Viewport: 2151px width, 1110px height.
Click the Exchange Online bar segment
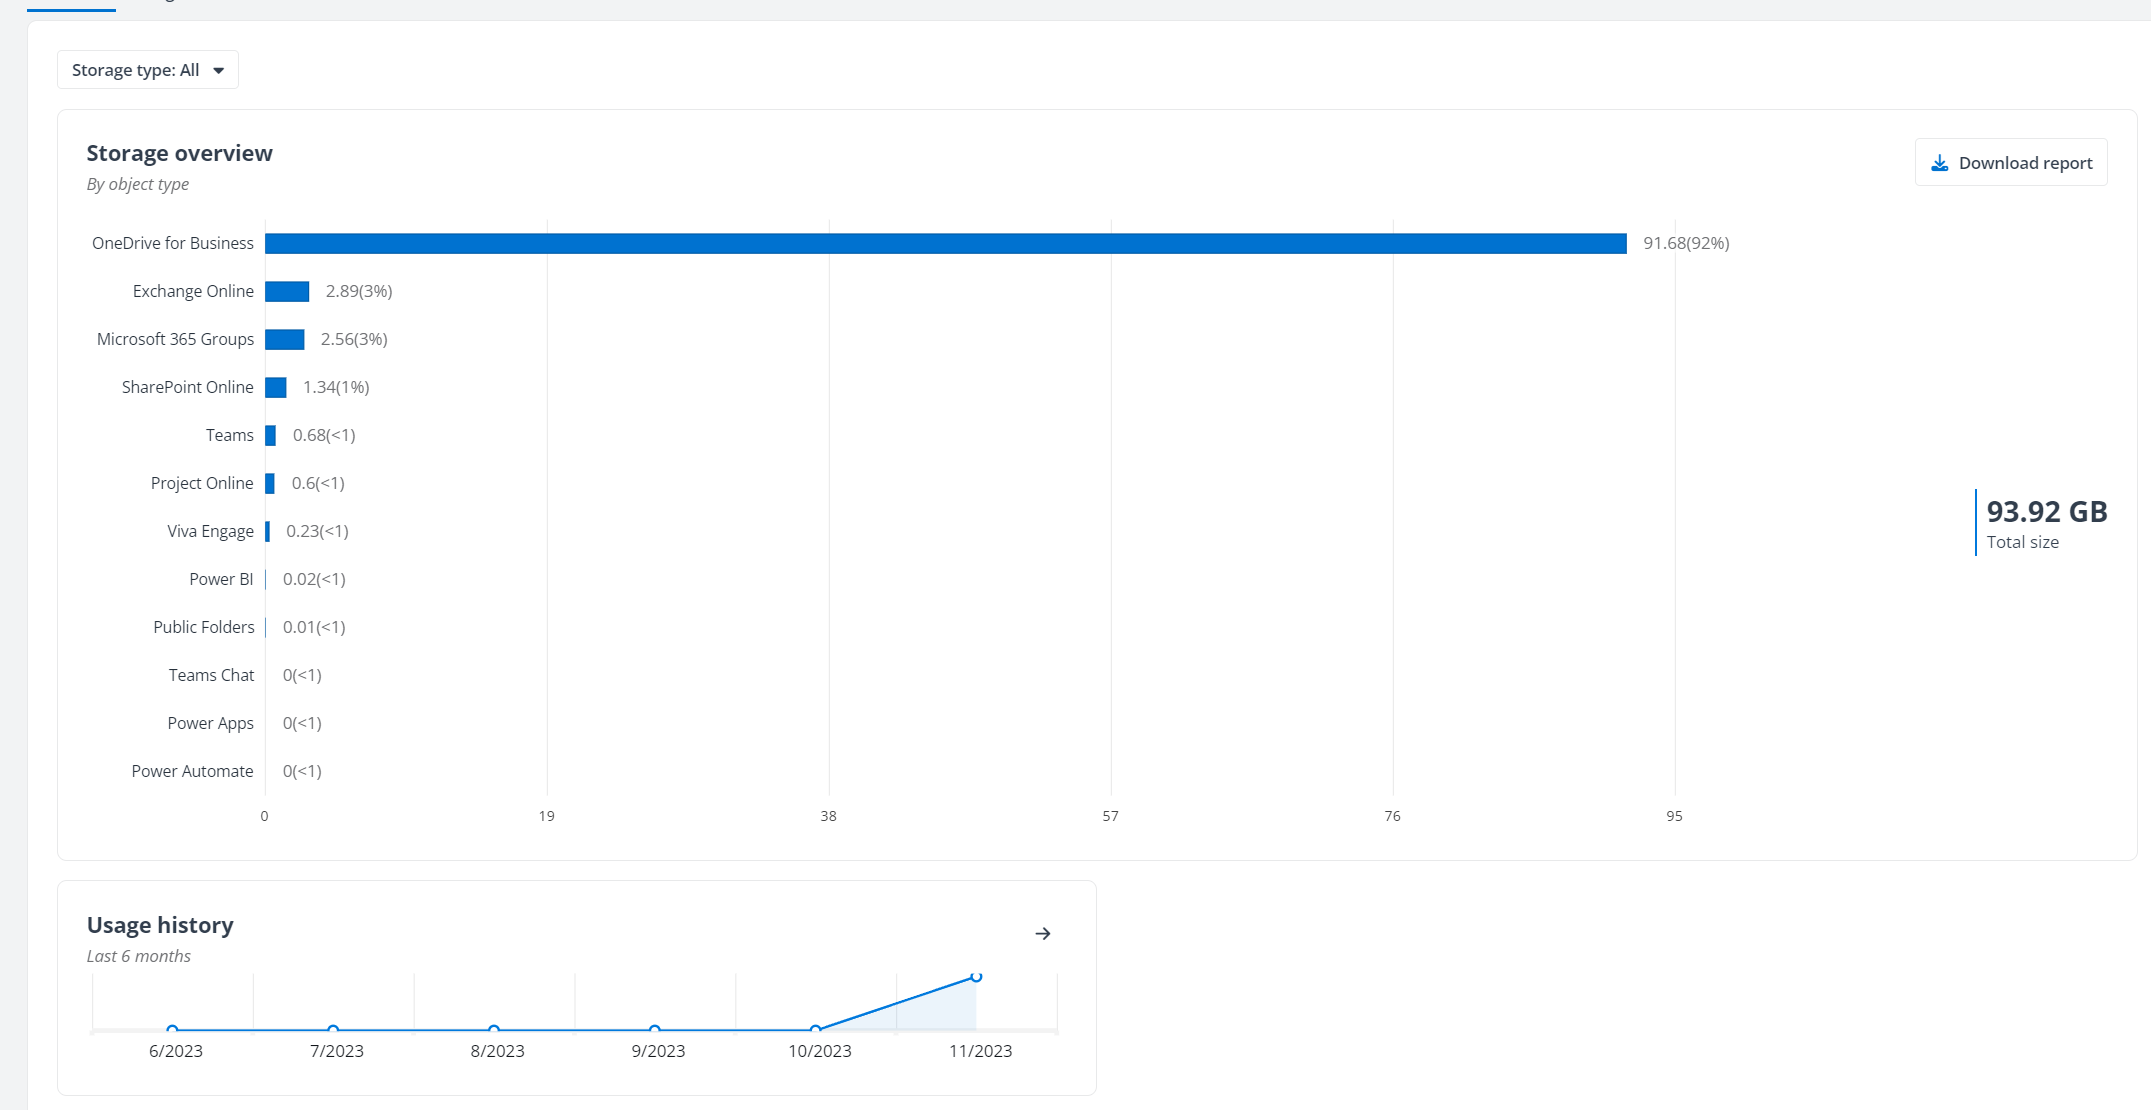[286, 291]
